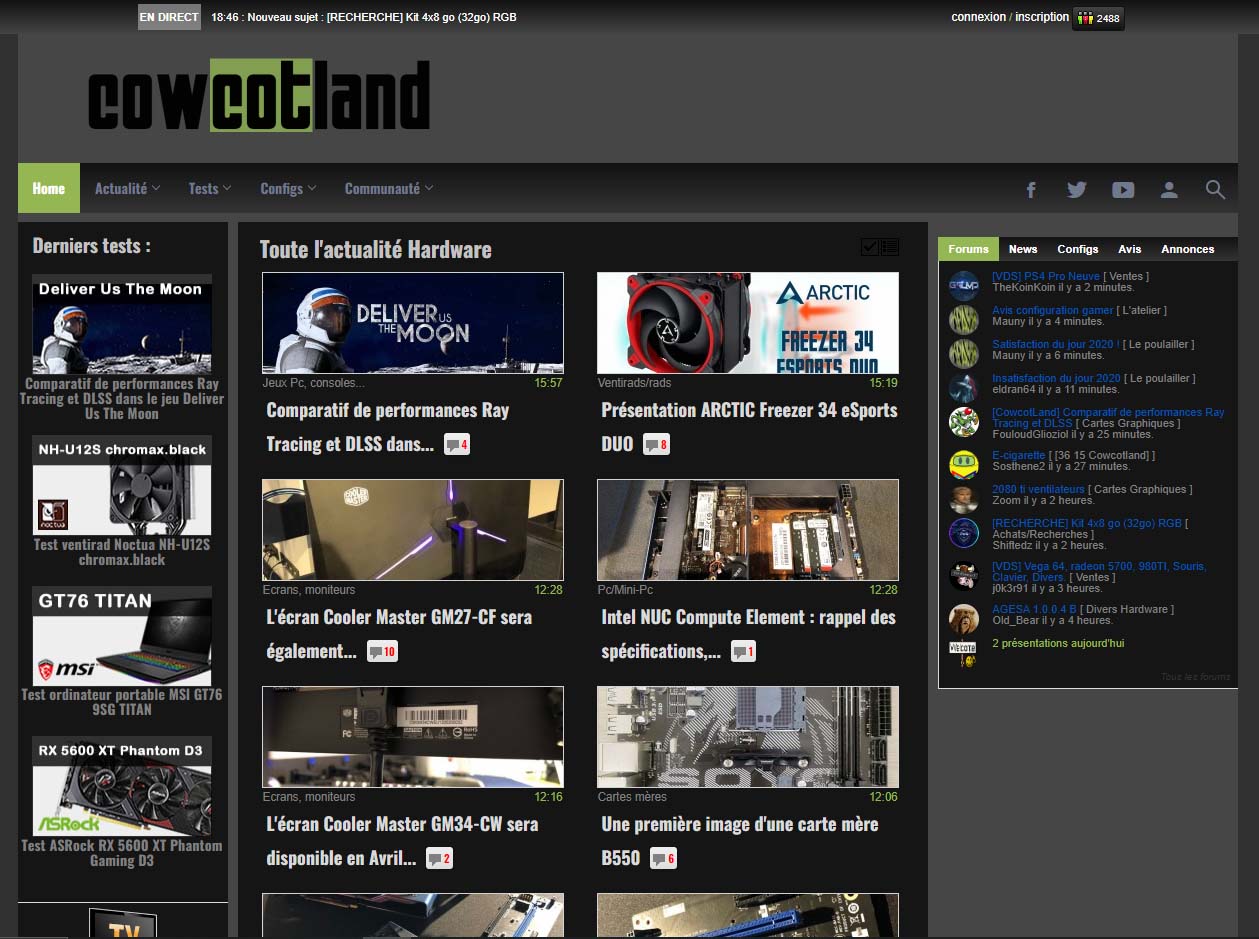The height and width of the screenshot is (939, 1259).
Task: Open E-cigarette forum topic
Action: [x=1018, y=455]
